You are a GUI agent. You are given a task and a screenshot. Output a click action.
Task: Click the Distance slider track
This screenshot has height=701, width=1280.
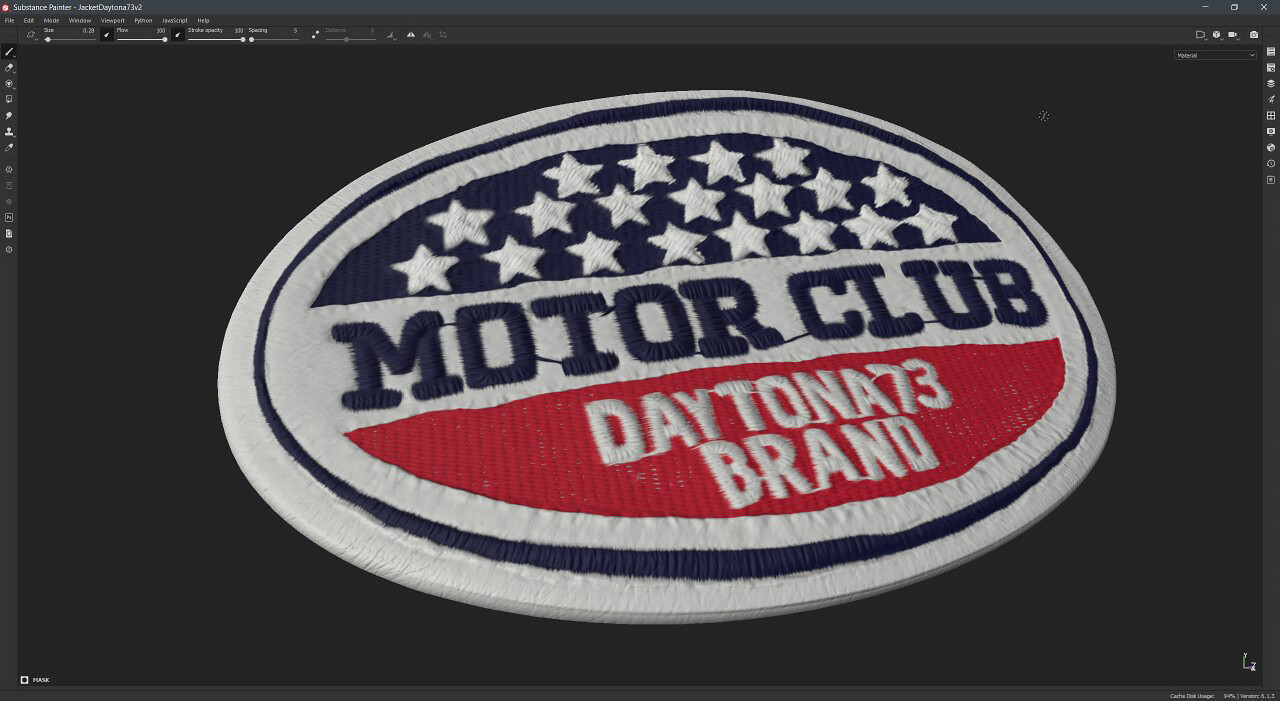(350, 40)
